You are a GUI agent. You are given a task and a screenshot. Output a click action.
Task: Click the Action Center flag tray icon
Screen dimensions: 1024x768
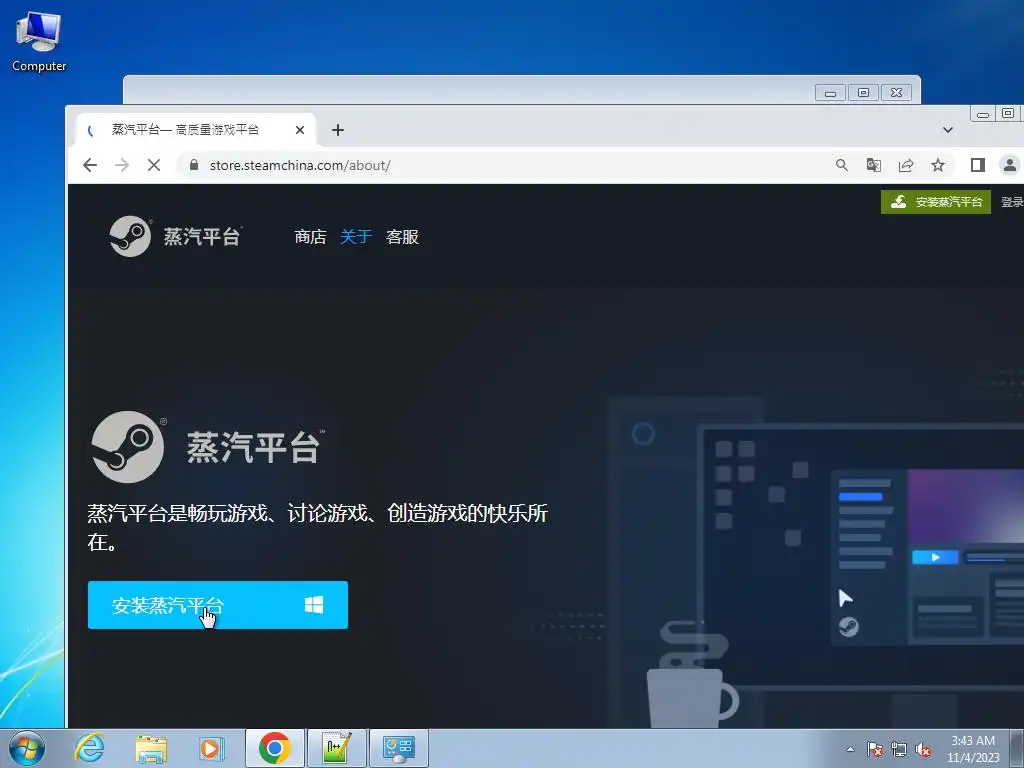pyautogui.click(x=874, y=749)
